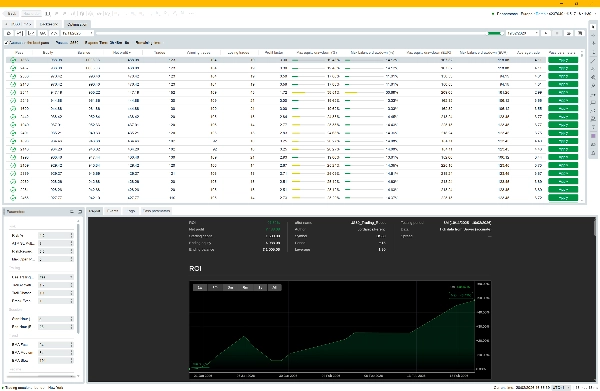
Task: Sort by the Profit factor column header
Action: pos(274,52)
